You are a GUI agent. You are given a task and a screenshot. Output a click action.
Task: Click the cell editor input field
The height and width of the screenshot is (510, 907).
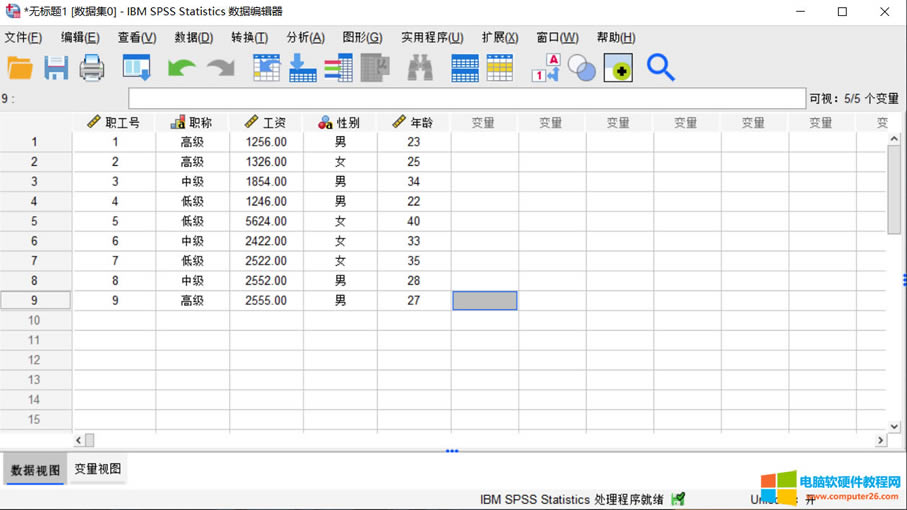(x=466, y=98)
